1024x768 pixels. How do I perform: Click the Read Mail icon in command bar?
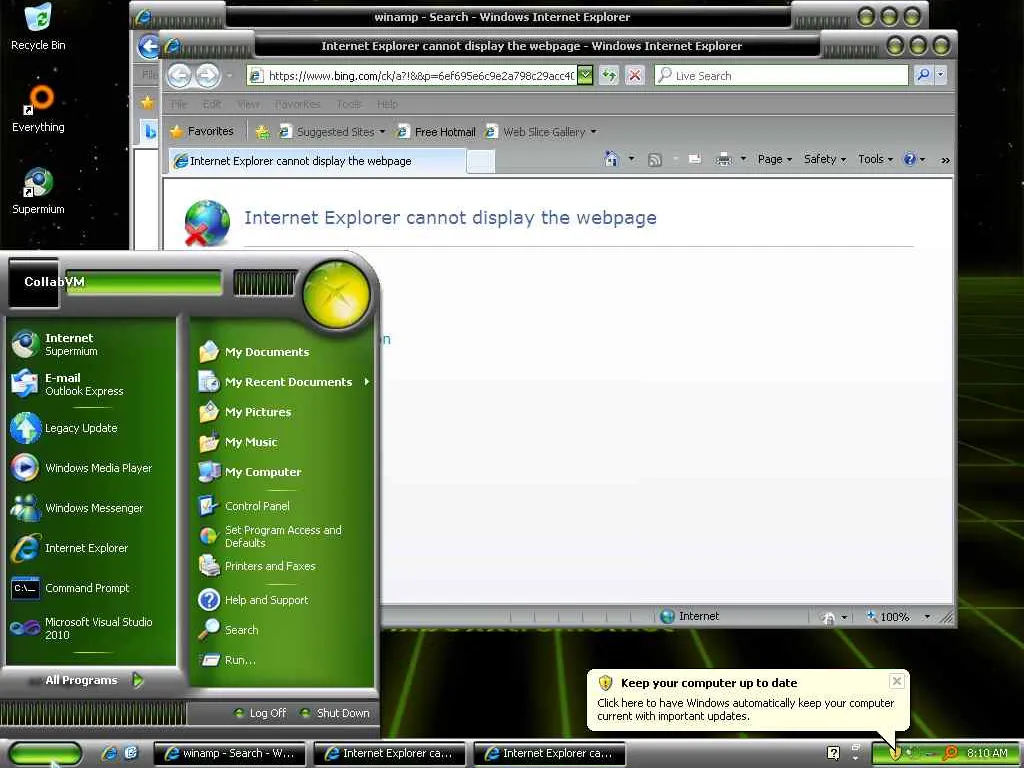(695, 159)
